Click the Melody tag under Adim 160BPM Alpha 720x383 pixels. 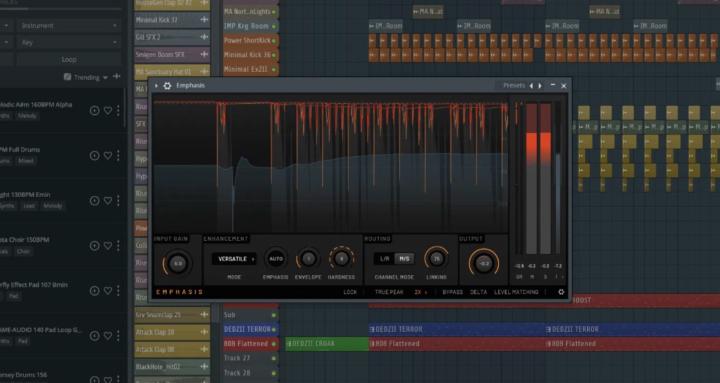27,116
